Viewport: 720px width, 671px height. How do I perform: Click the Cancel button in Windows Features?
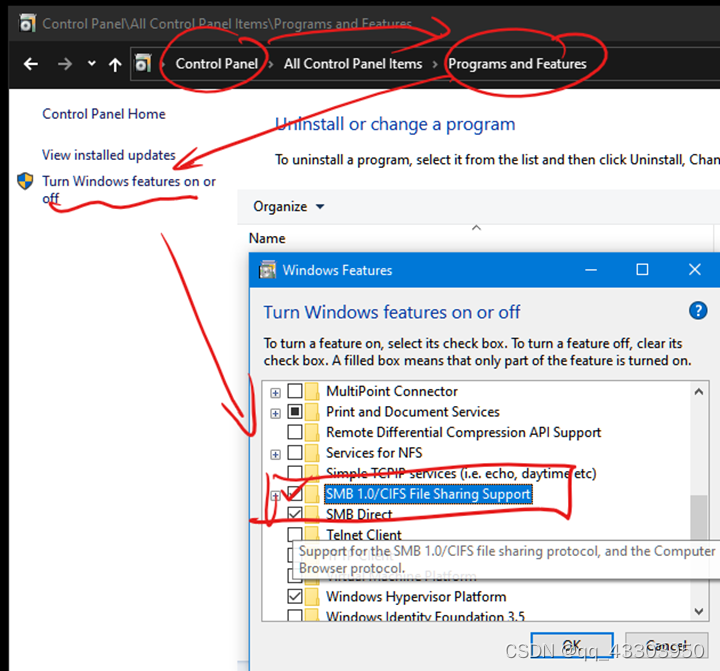[666, 645]
